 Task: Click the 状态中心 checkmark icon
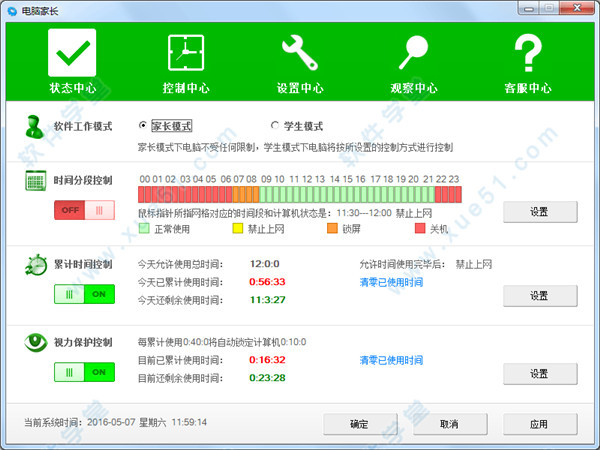(x=72, y=52)
